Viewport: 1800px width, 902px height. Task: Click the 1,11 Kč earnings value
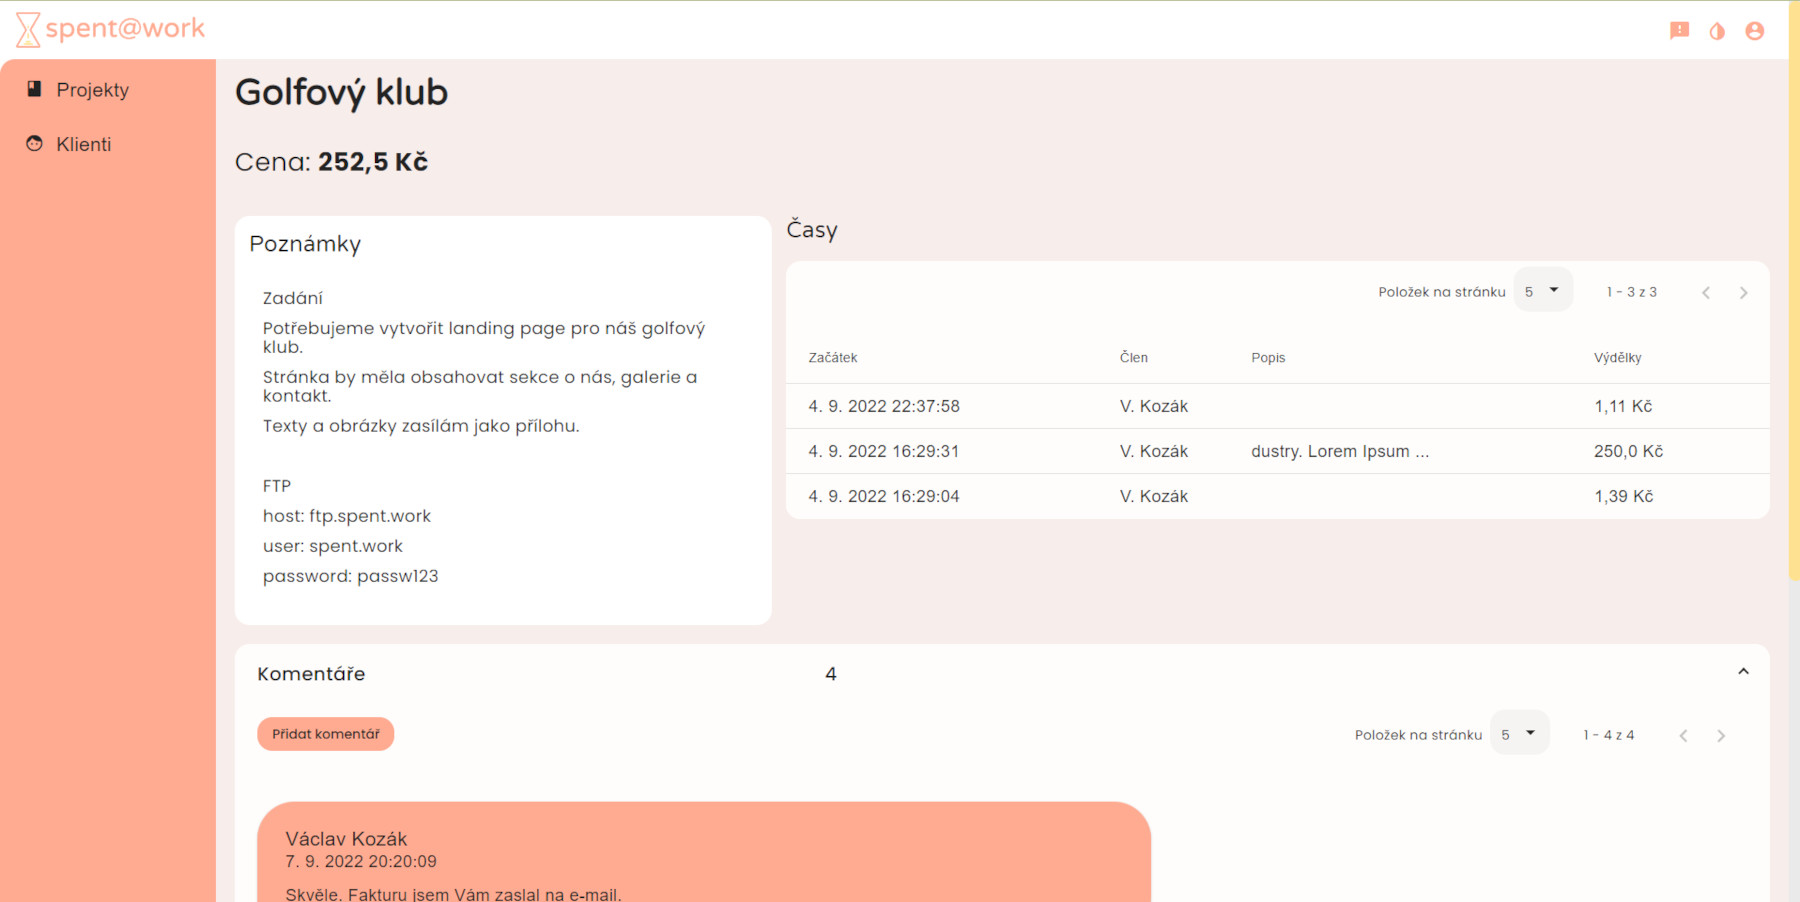point(1623,406)
